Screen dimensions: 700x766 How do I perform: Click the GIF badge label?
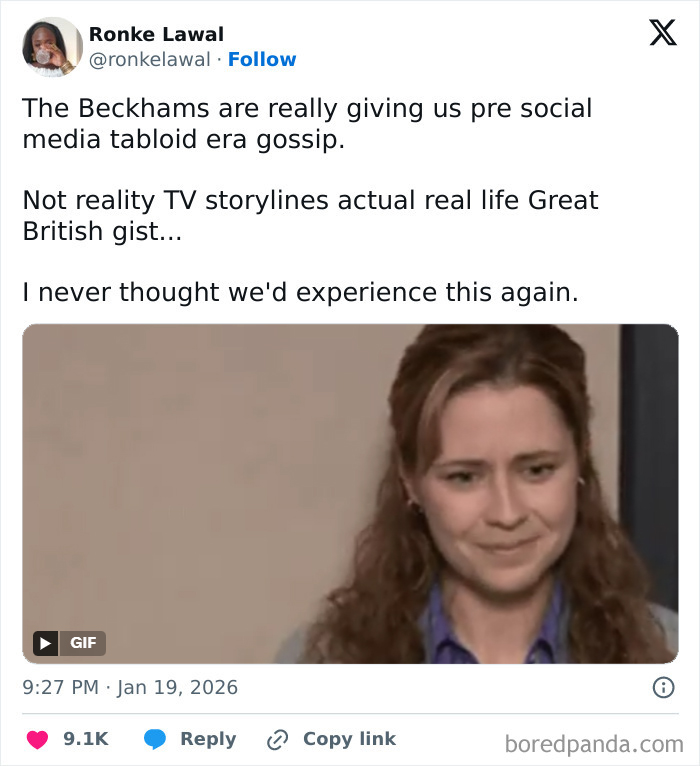click(83, 642)
